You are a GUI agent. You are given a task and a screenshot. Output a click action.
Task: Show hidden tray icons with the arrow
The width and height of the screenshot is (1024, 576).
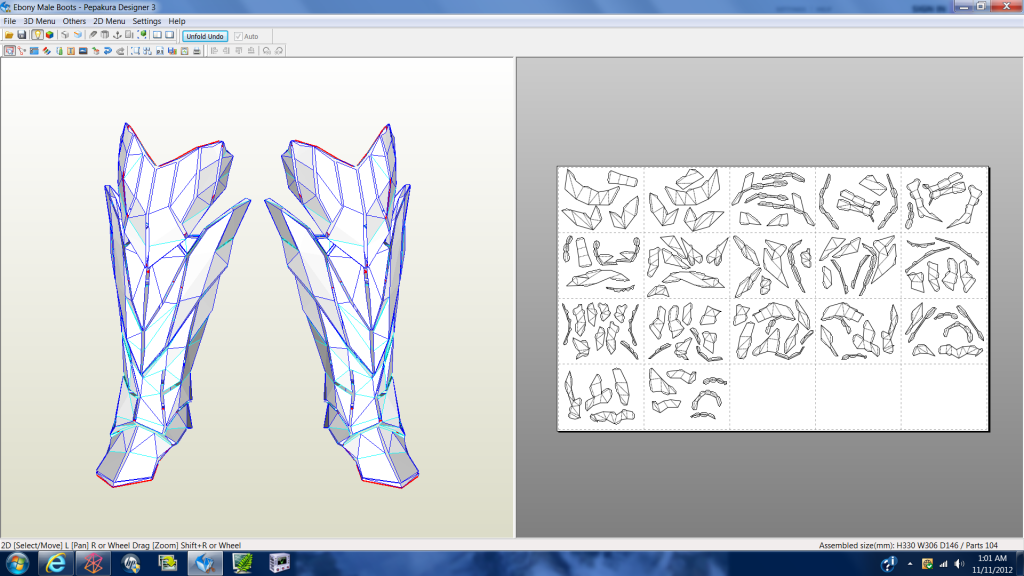pos(910,564)
